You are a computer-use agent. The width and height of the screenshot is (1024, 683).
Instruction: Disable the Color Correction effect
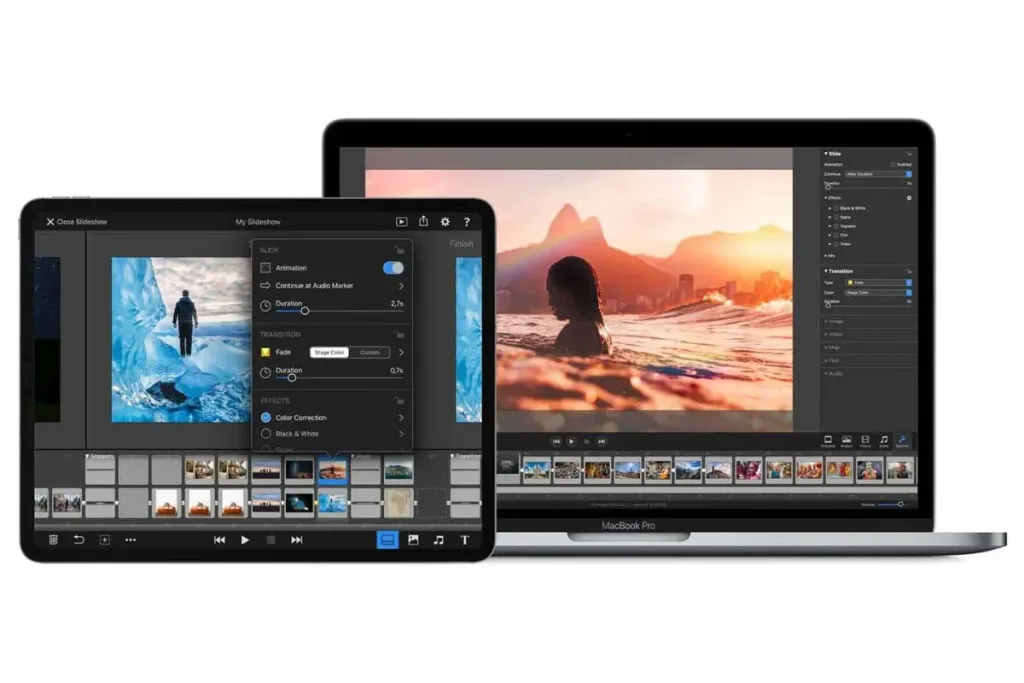tap(266, 417)
